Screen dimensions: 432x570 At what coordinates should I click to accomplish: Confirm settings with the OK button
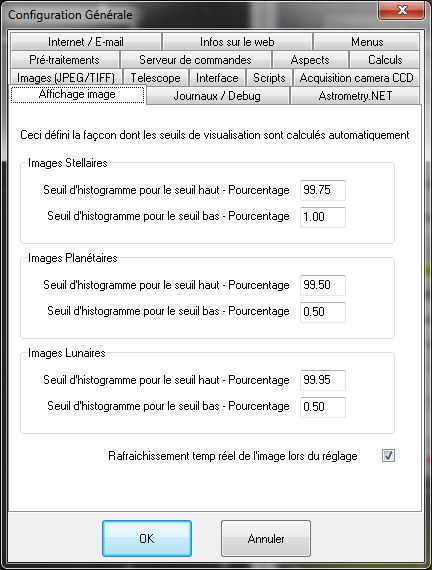(147, 538)
